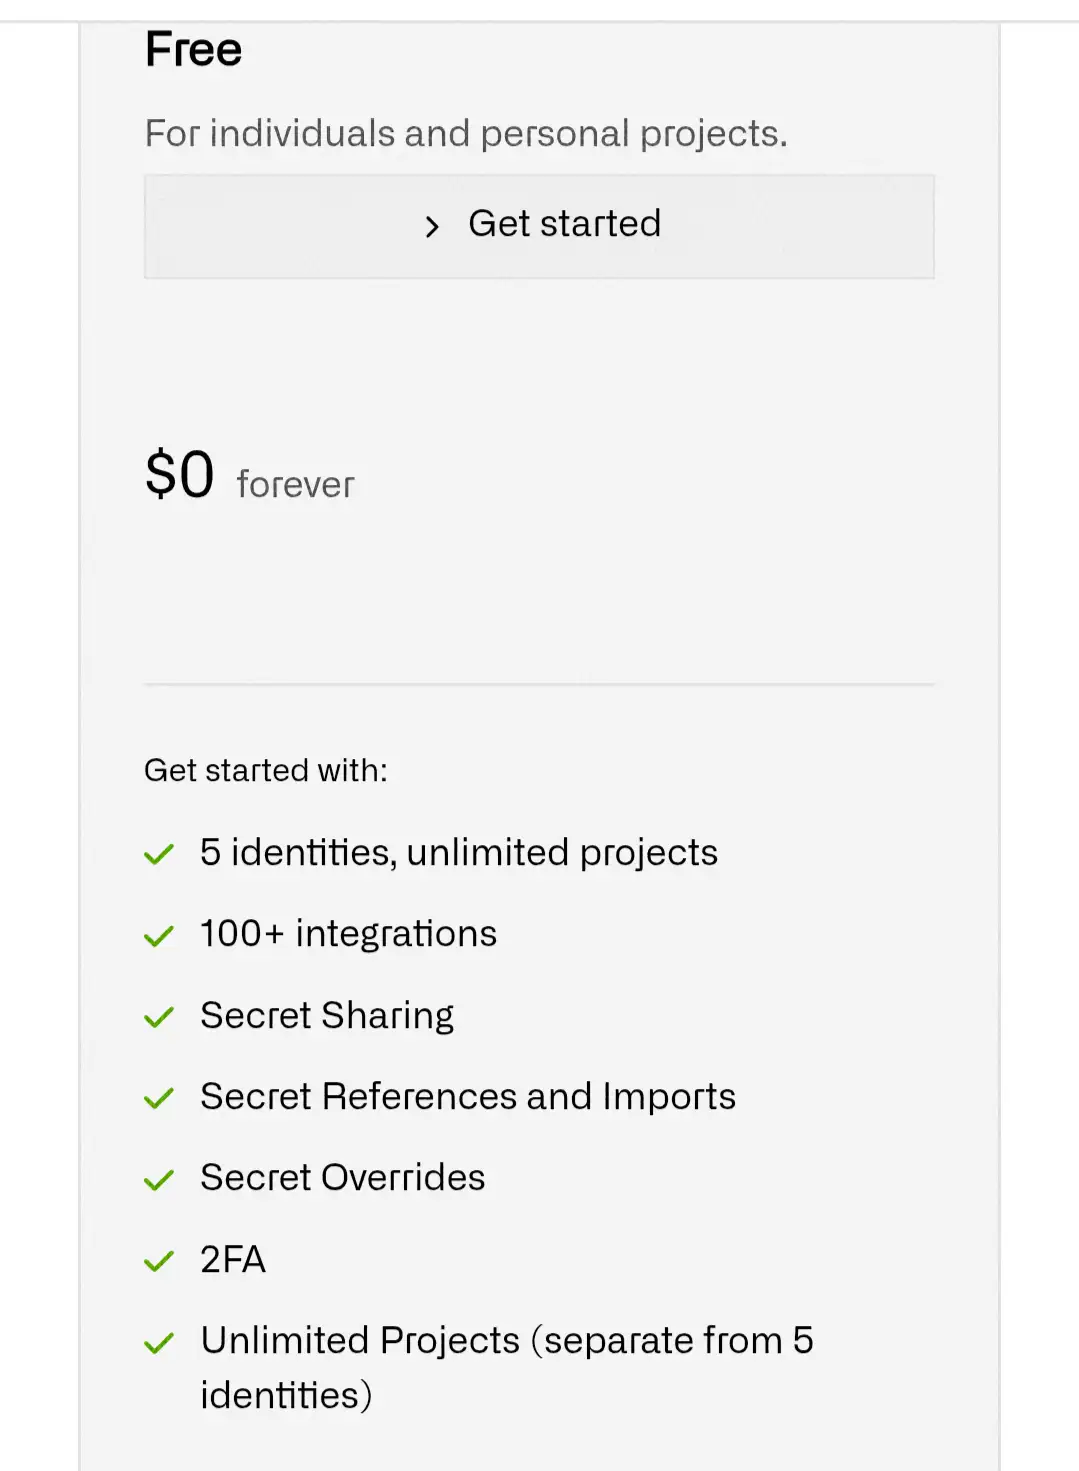Click the Get started button
This screenshot has height=1471, width=1079.
pyautogui.click(x=539, y=226)
